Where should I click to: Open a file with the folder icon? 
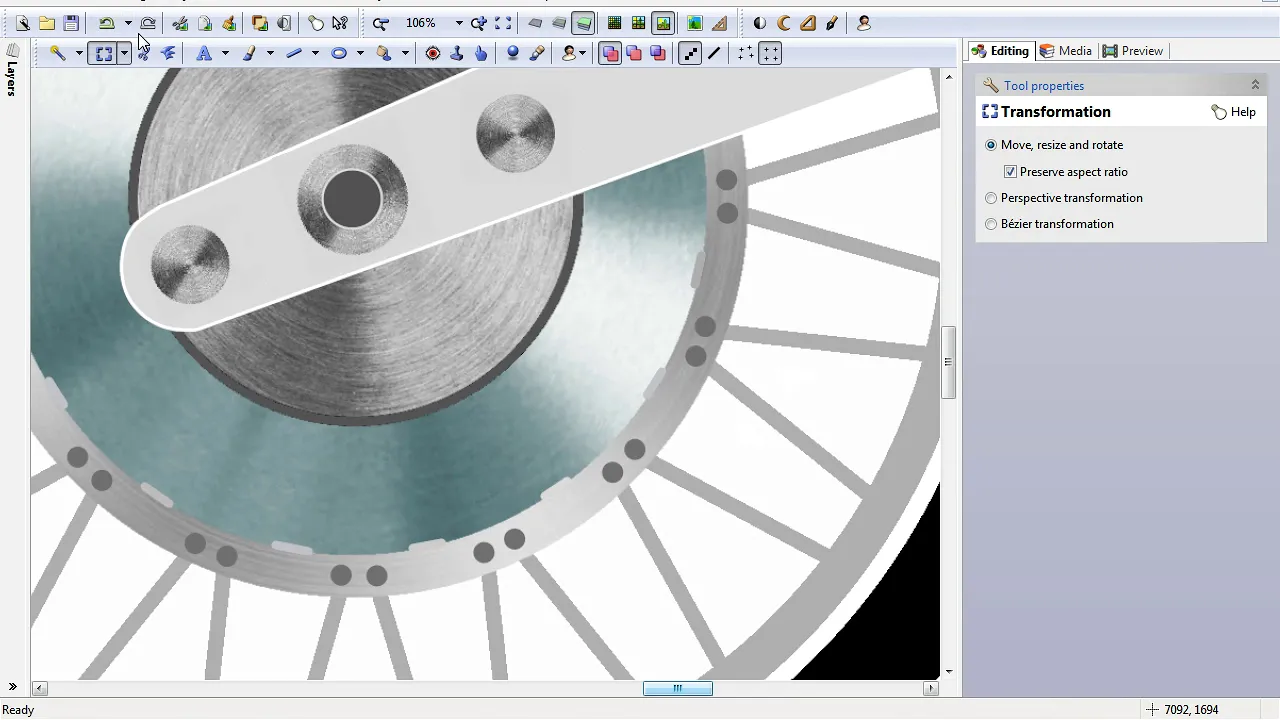[47, 23]
